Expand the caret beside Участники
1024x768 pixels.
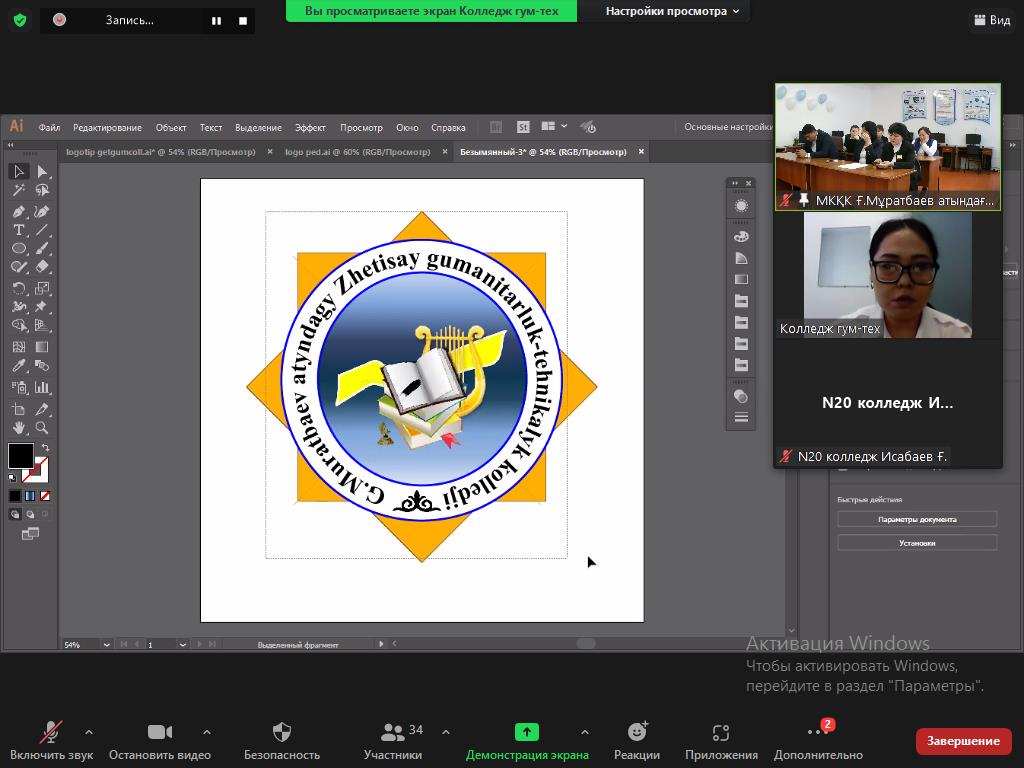click(x=445, y=732)
